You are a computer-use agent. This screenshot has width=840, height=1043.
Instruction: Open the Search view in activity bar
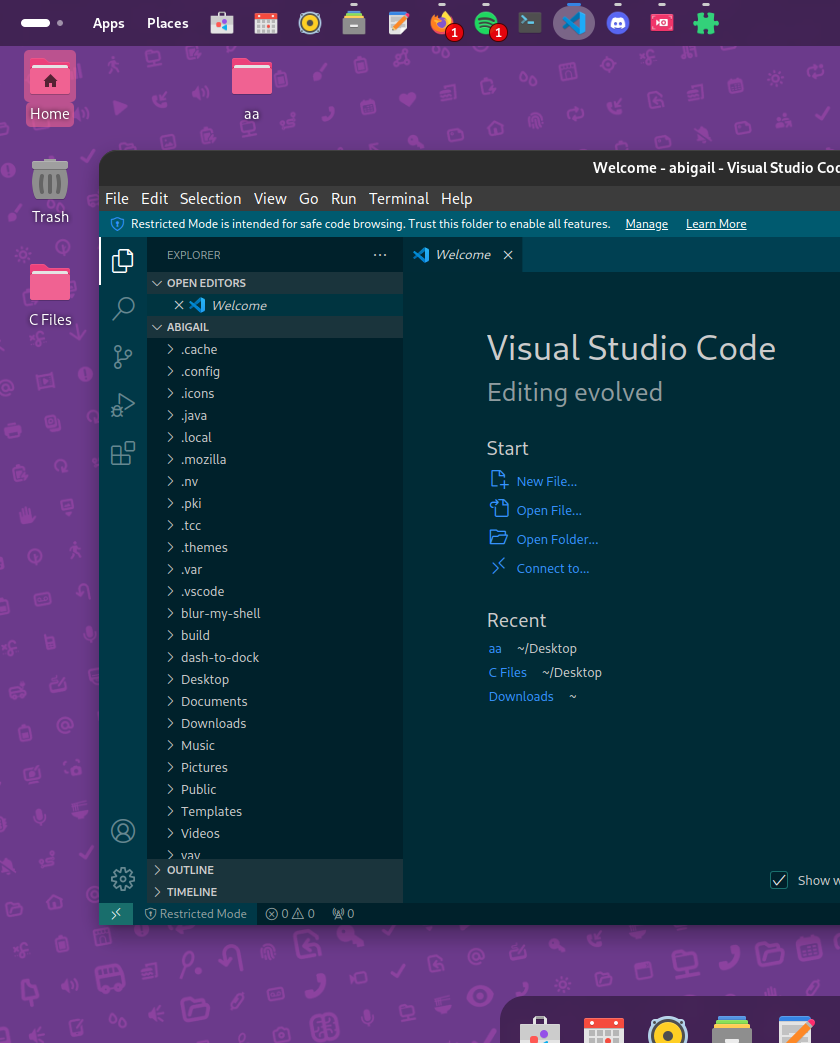coord(123,308)
